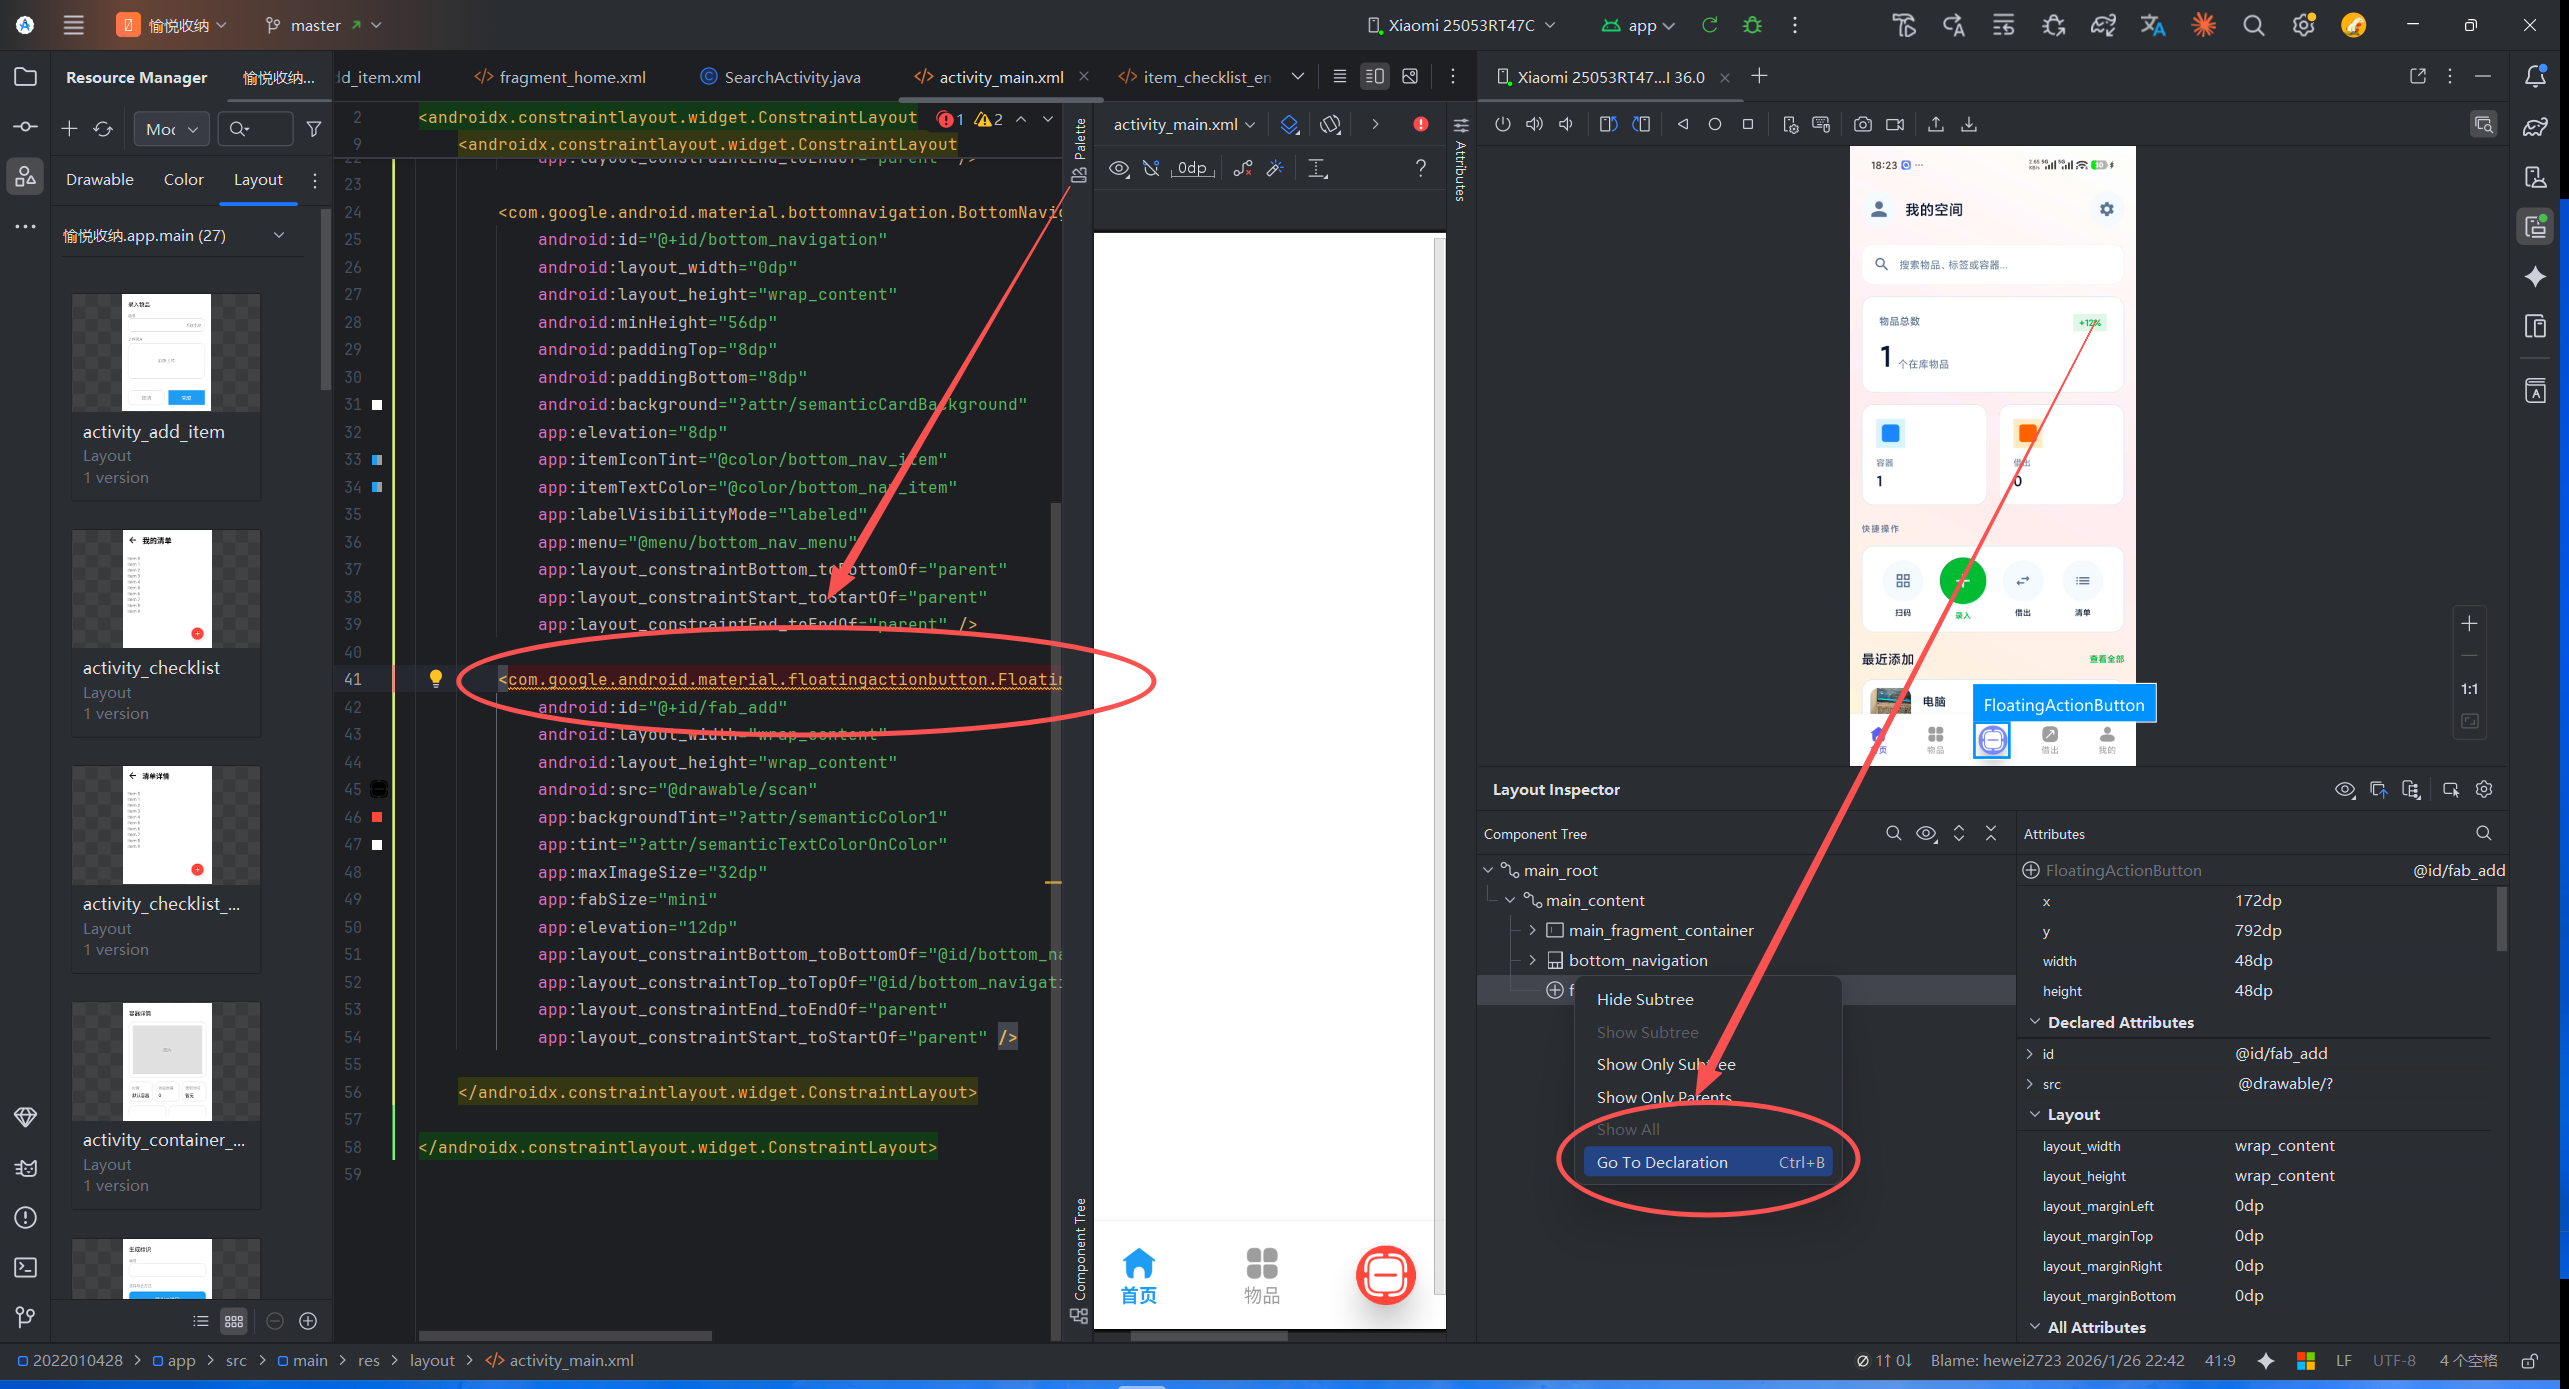Image resolution: width=2569 pixels, height=1389 pixels.
Task: Click the red color swatch on line 46
Action: coord(377,817)
